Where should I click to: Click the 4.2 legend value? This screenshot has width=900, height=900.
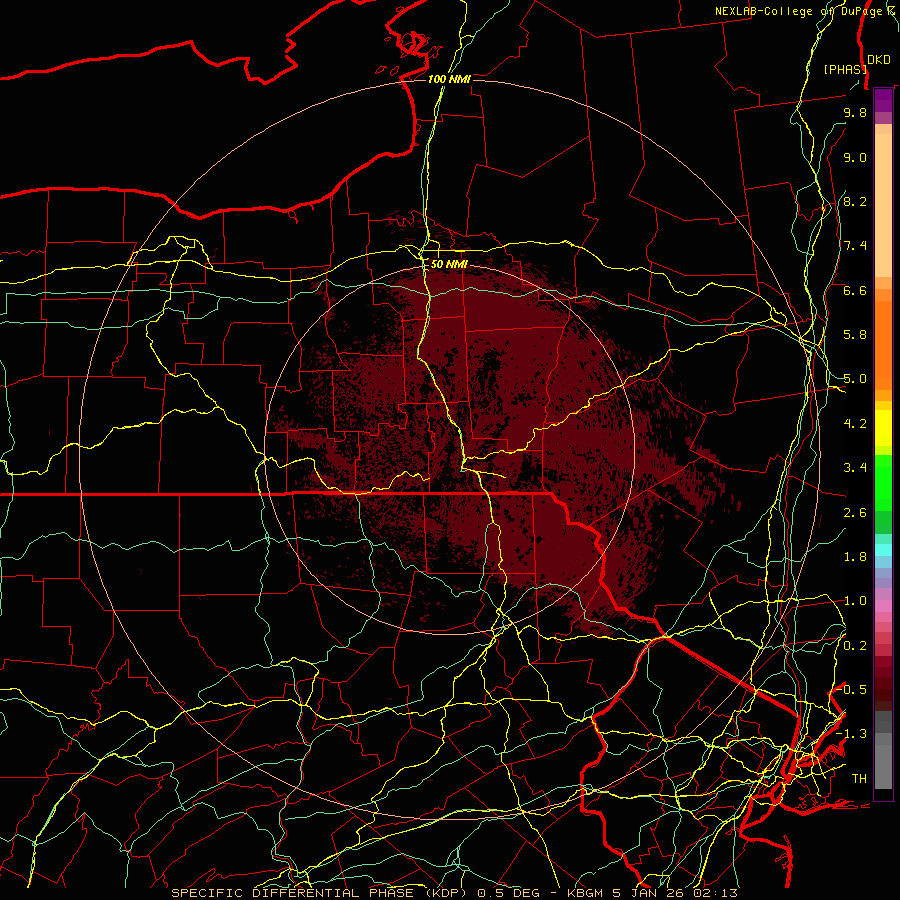(855, 424)
